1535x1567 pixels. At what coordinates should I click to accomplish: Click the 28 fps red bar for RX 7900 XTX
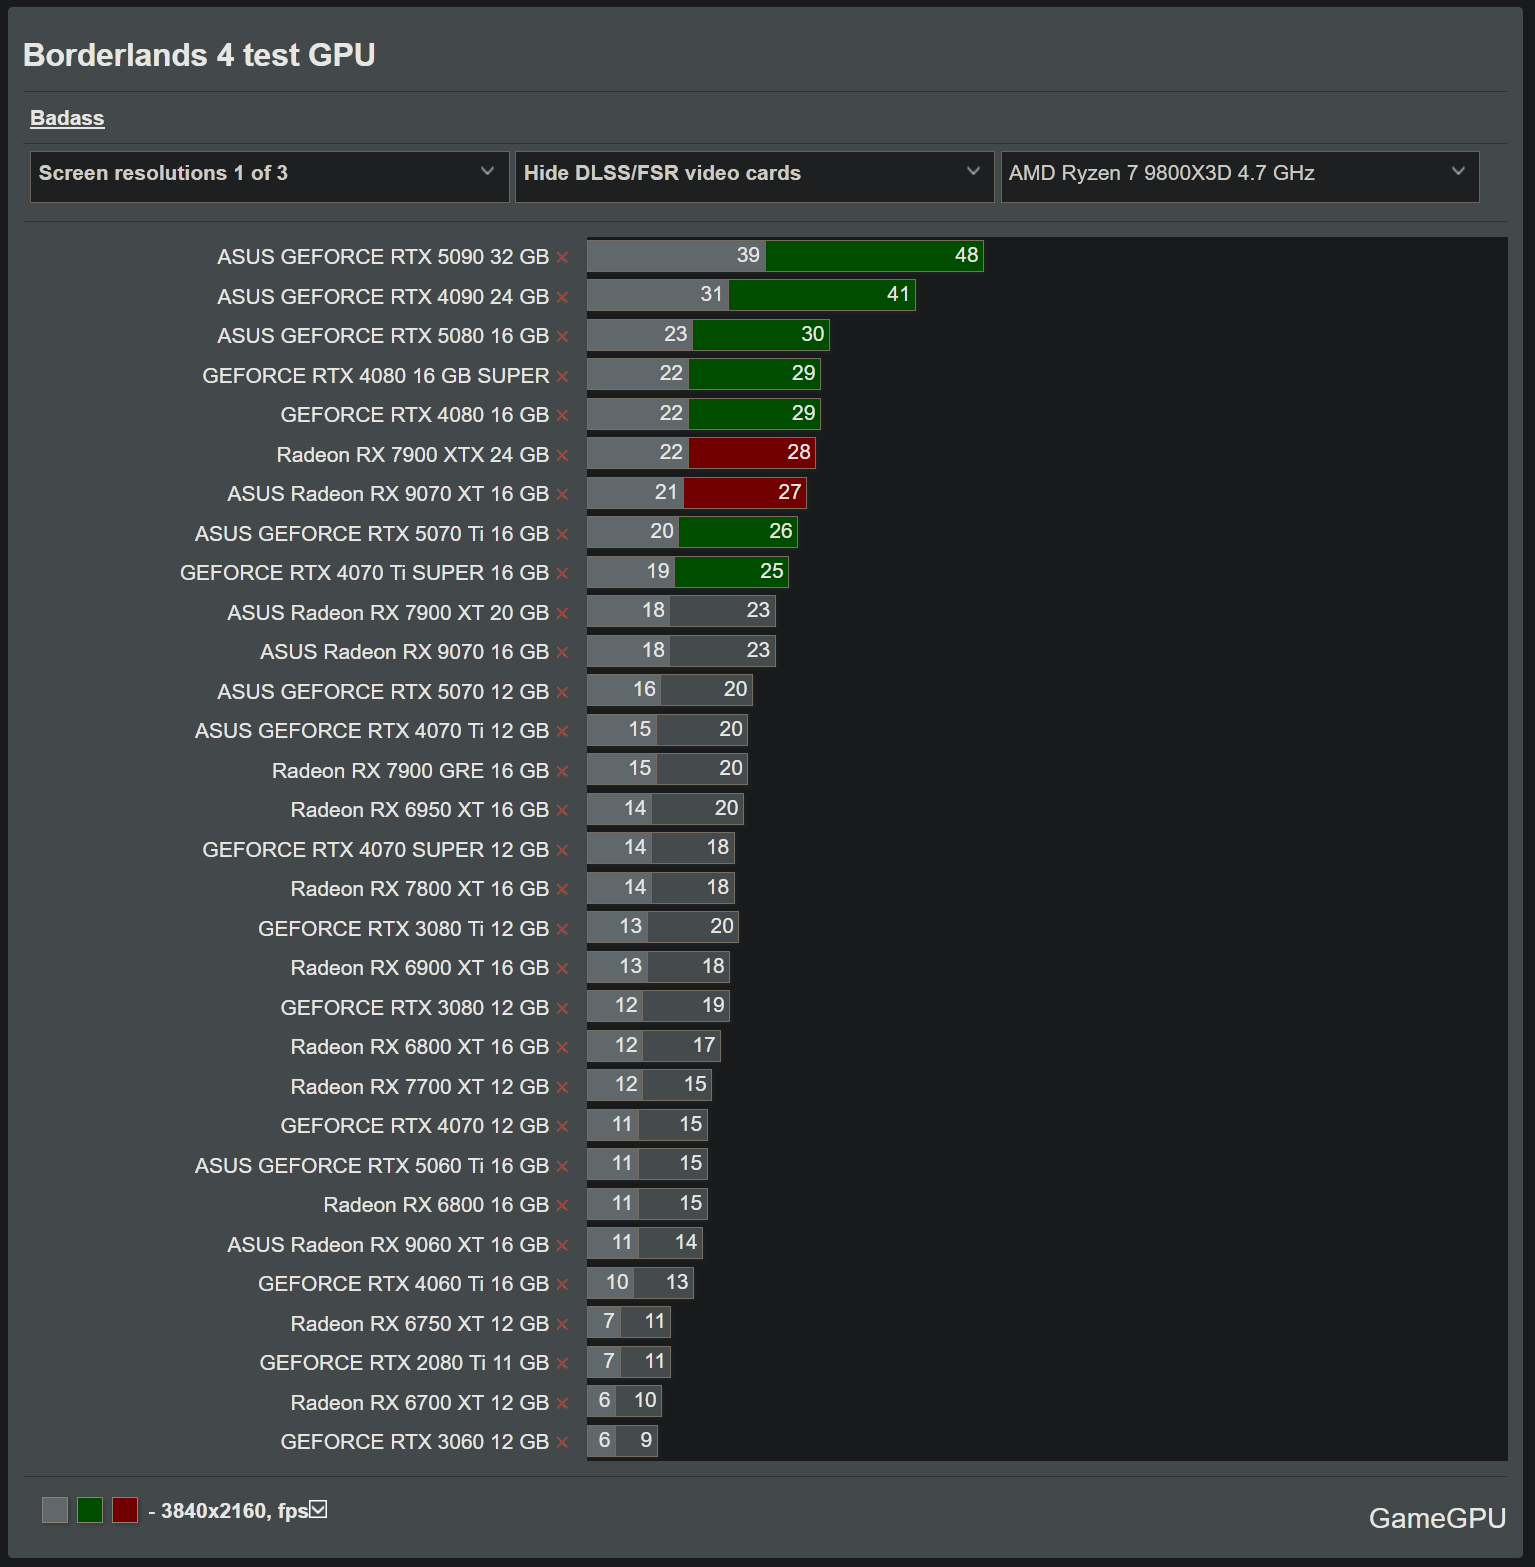[752, 453]
